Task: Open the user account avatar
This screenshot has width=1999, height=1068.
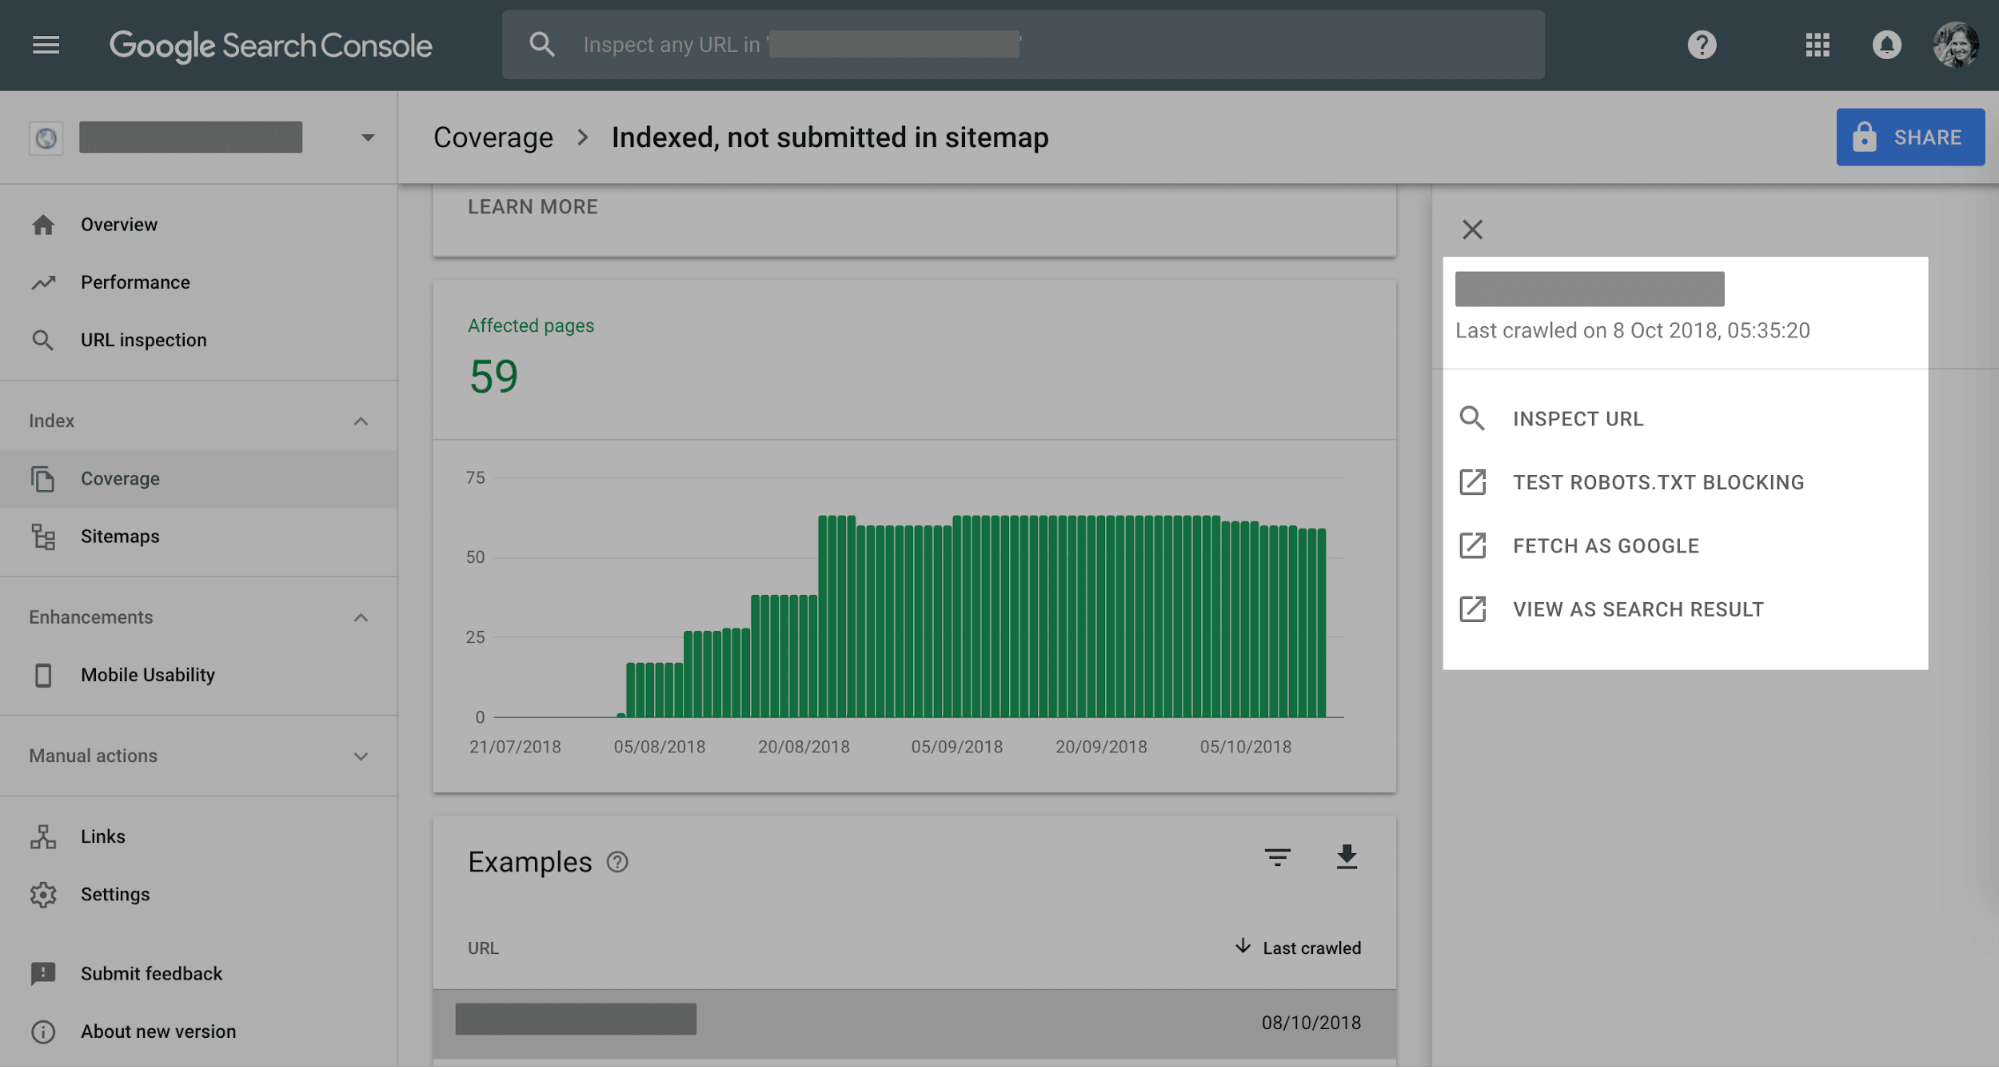Action: [1955, 45]
